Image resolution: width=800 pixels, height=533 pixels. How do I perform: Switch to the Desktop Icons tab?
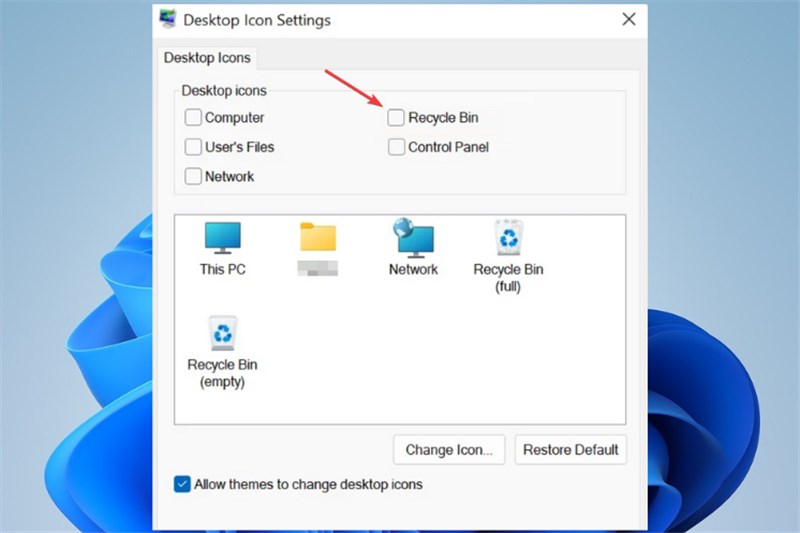[x=207, y=58]
